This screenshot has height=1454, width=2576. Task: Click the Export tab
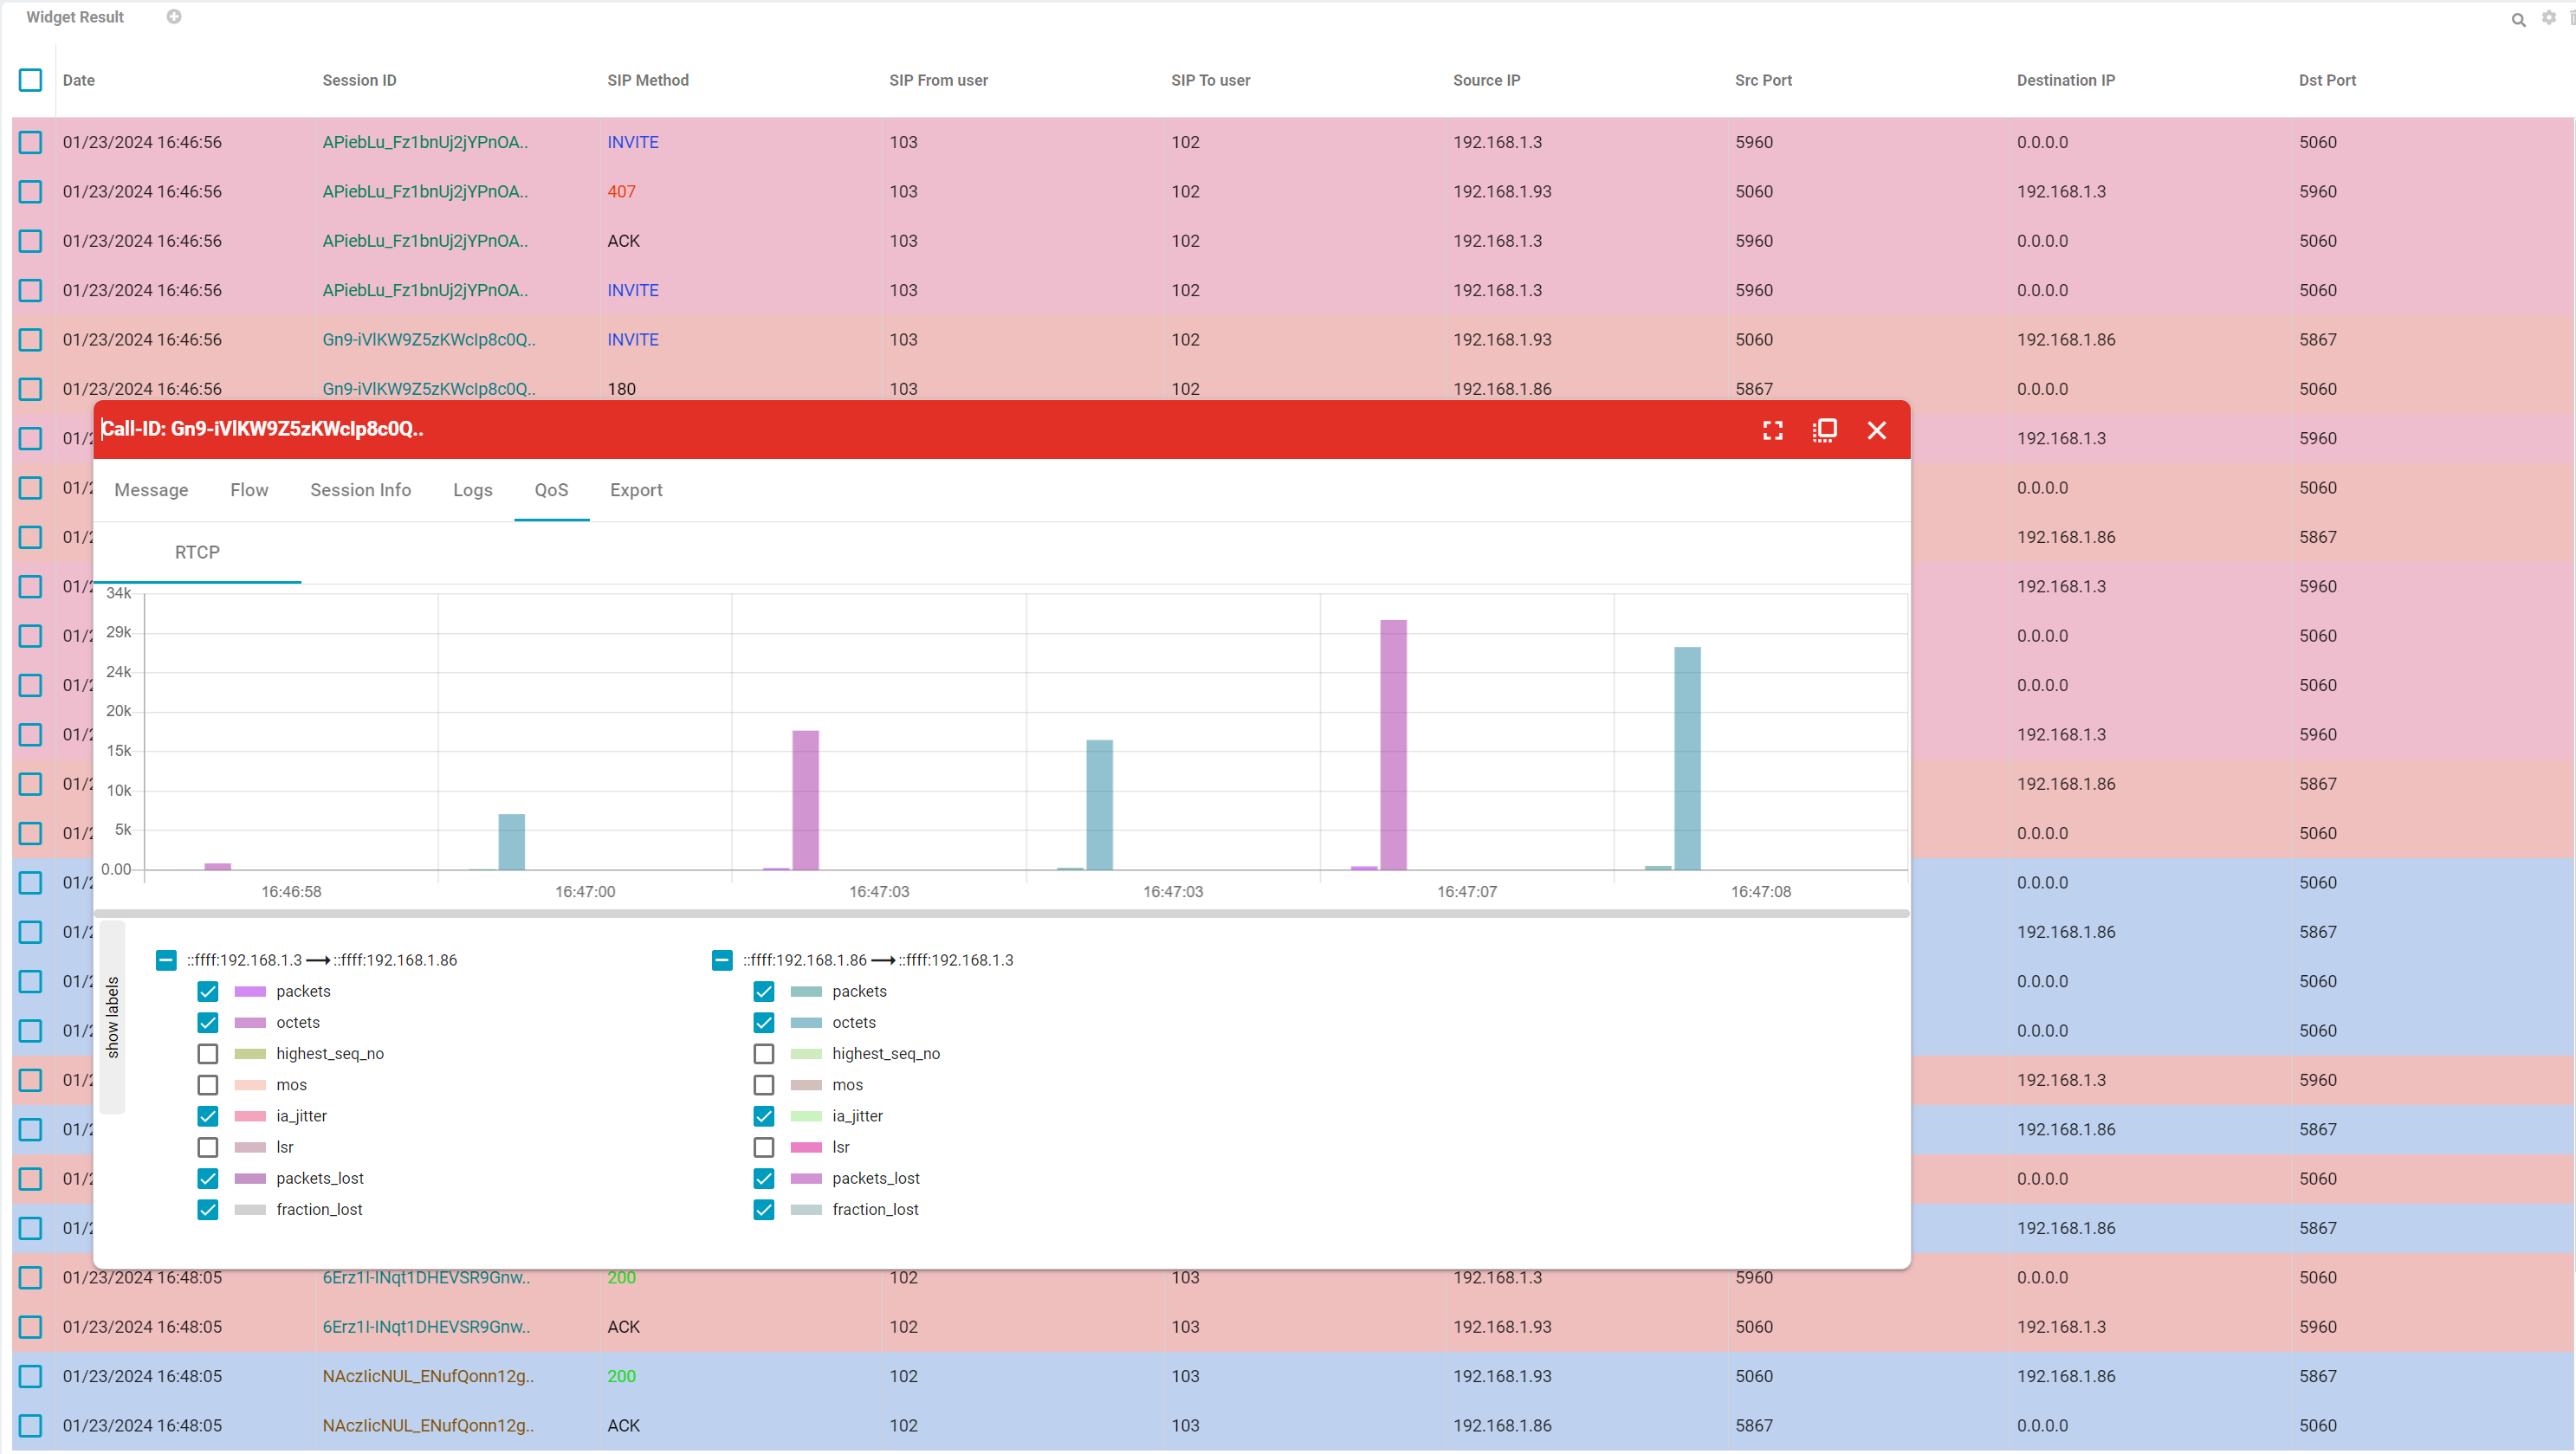pyautogui.click(x=636, y=490)
